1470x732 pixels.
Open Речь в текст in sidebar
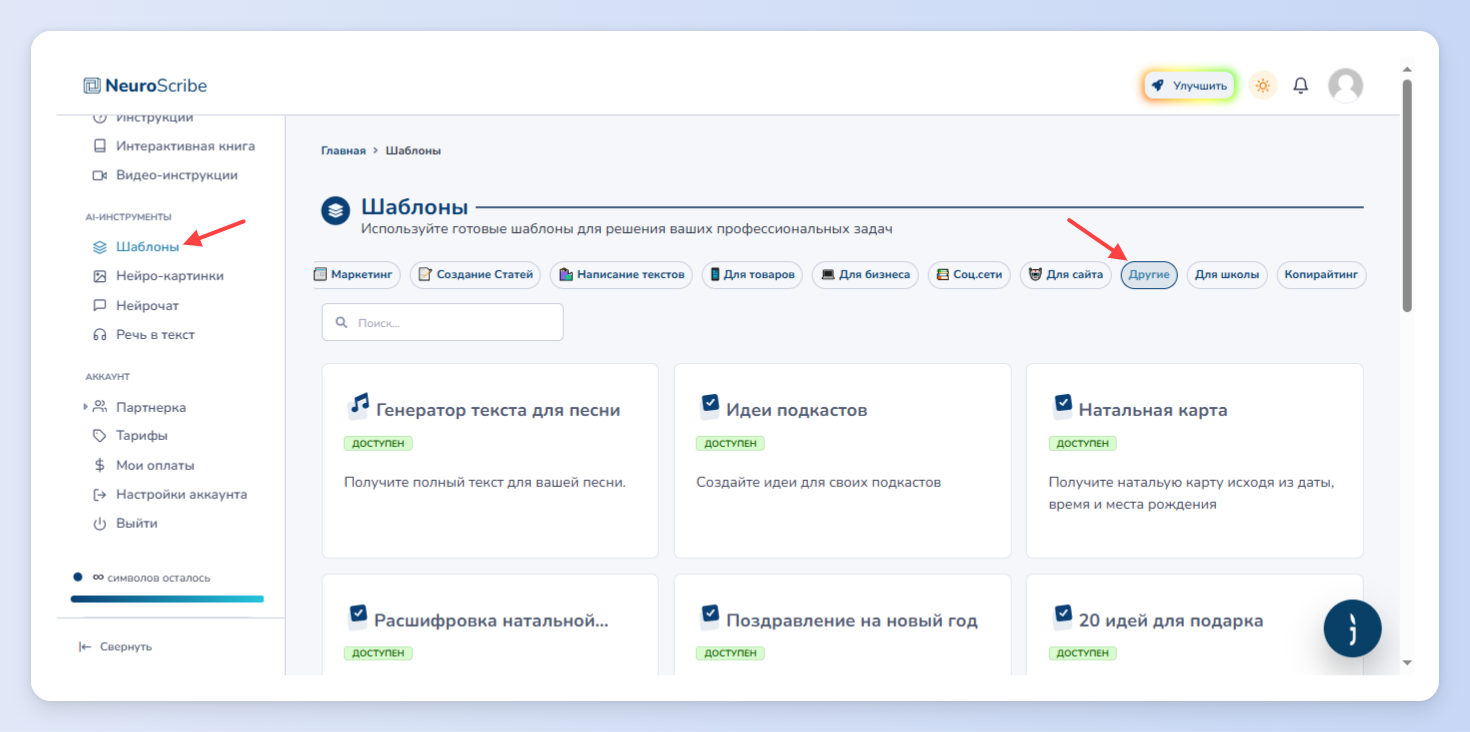point(143,335)
